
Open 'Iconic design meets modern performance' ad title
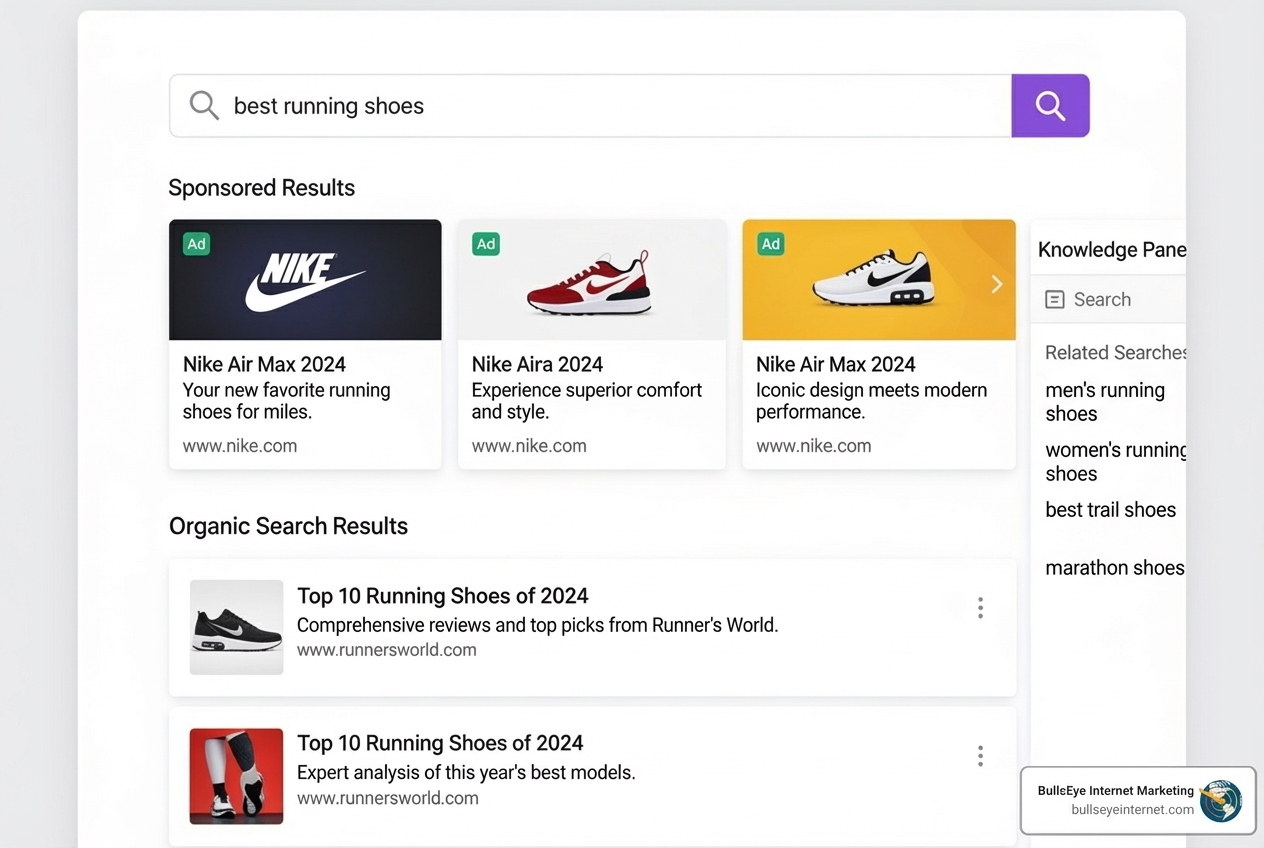[x=836, y=364]
